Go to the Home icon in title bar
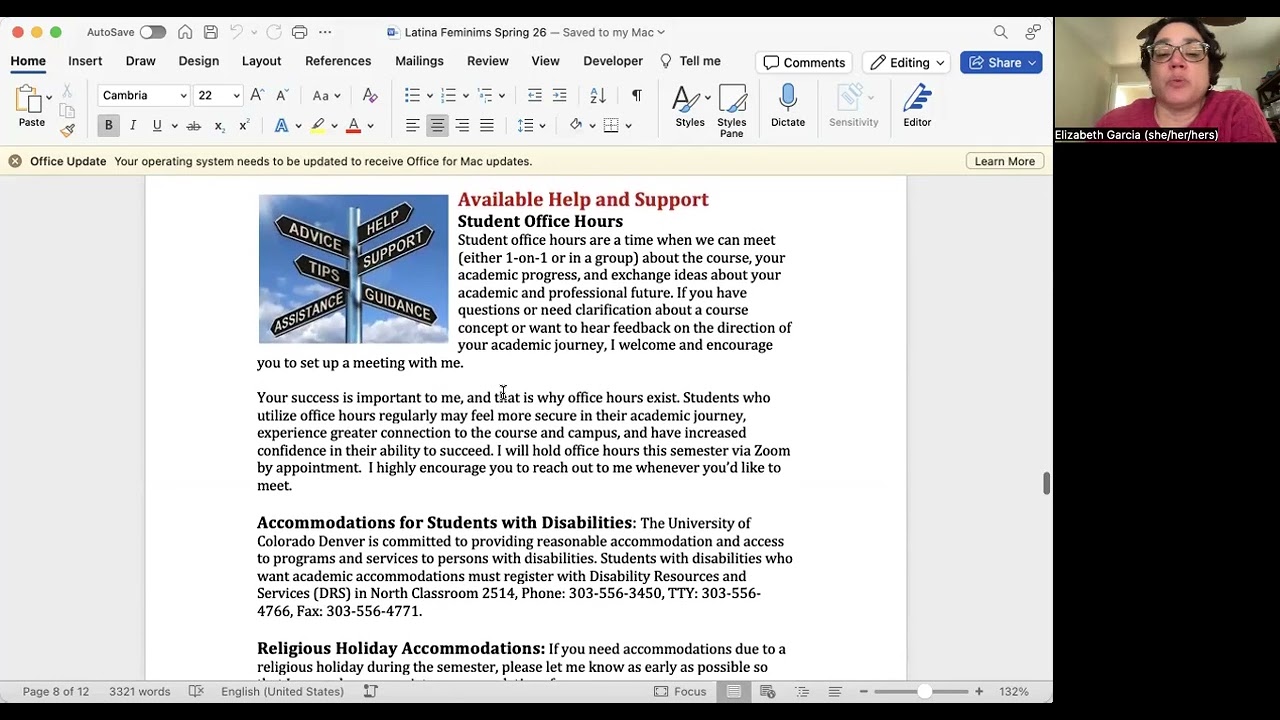Screen dimensions: 1280x720 coord(185,32)
